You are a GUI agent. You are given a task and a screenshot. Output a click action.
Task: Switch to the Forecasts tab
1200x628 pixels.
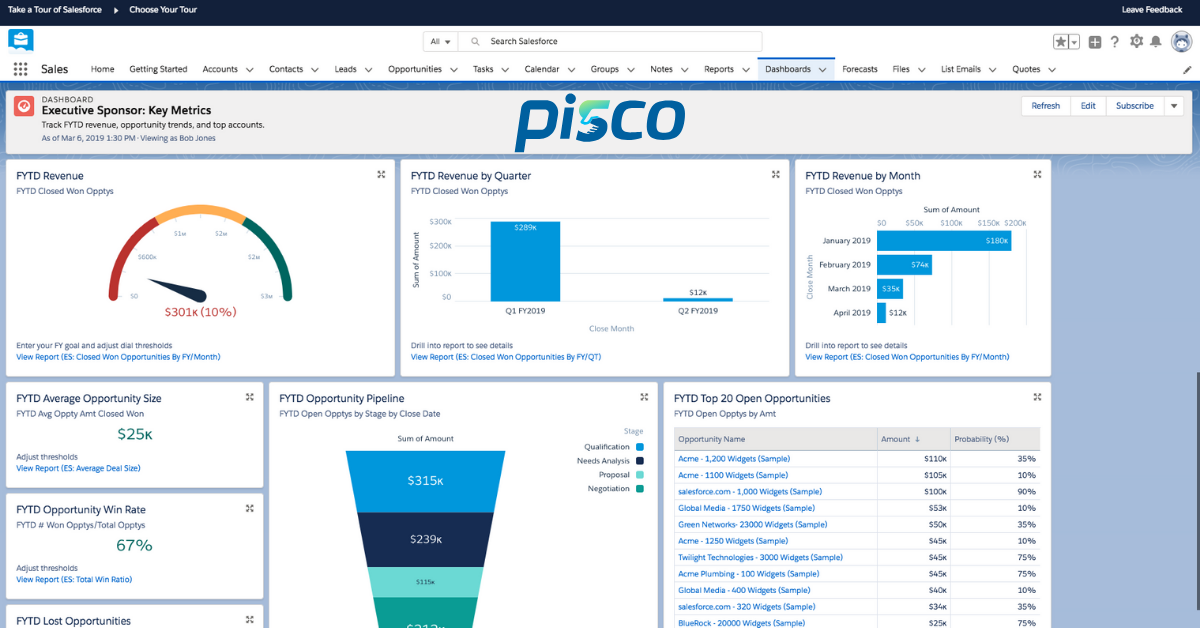click(860, 70)
